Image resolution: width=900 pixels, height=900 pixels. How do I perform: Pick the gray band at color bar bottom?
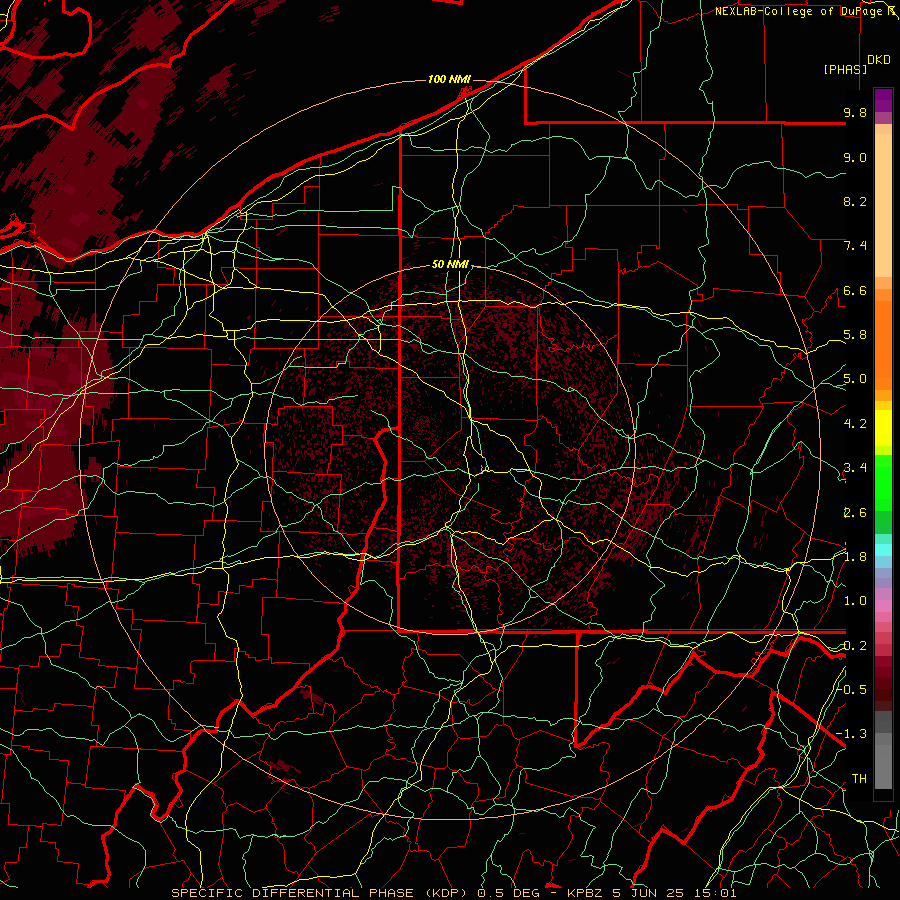point(883,761)
